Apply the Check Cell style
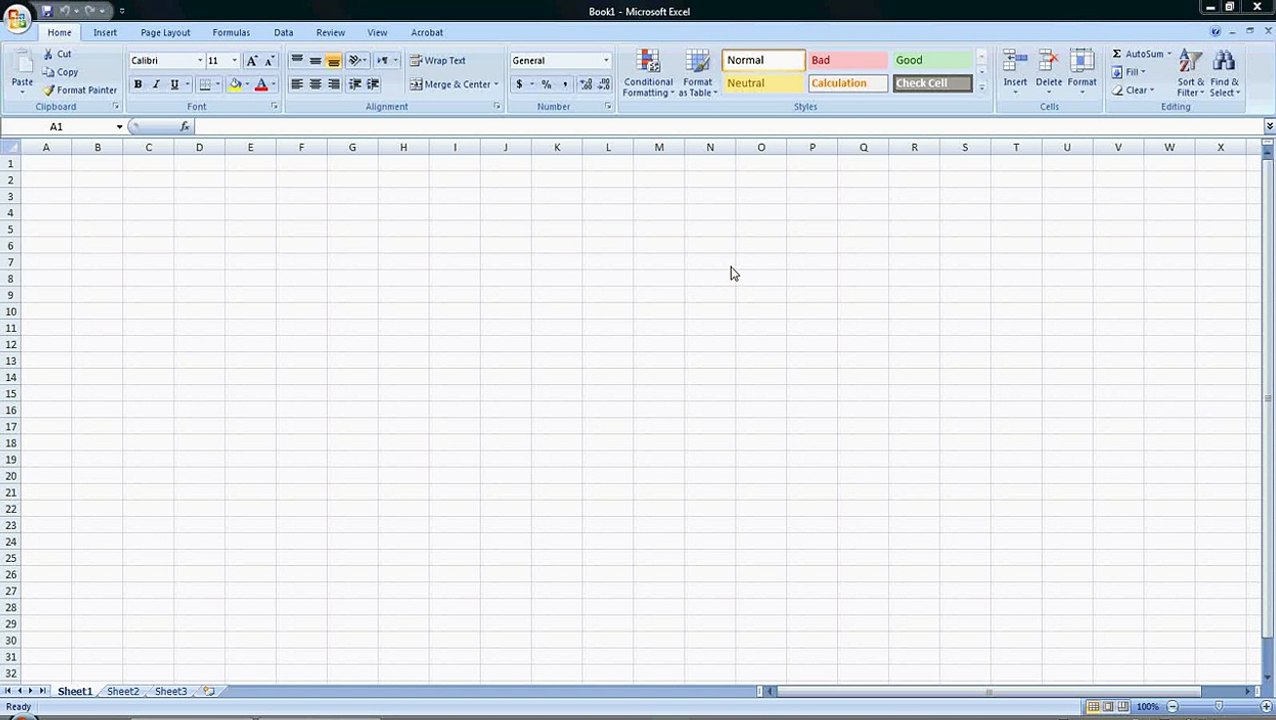 (932, 83)
